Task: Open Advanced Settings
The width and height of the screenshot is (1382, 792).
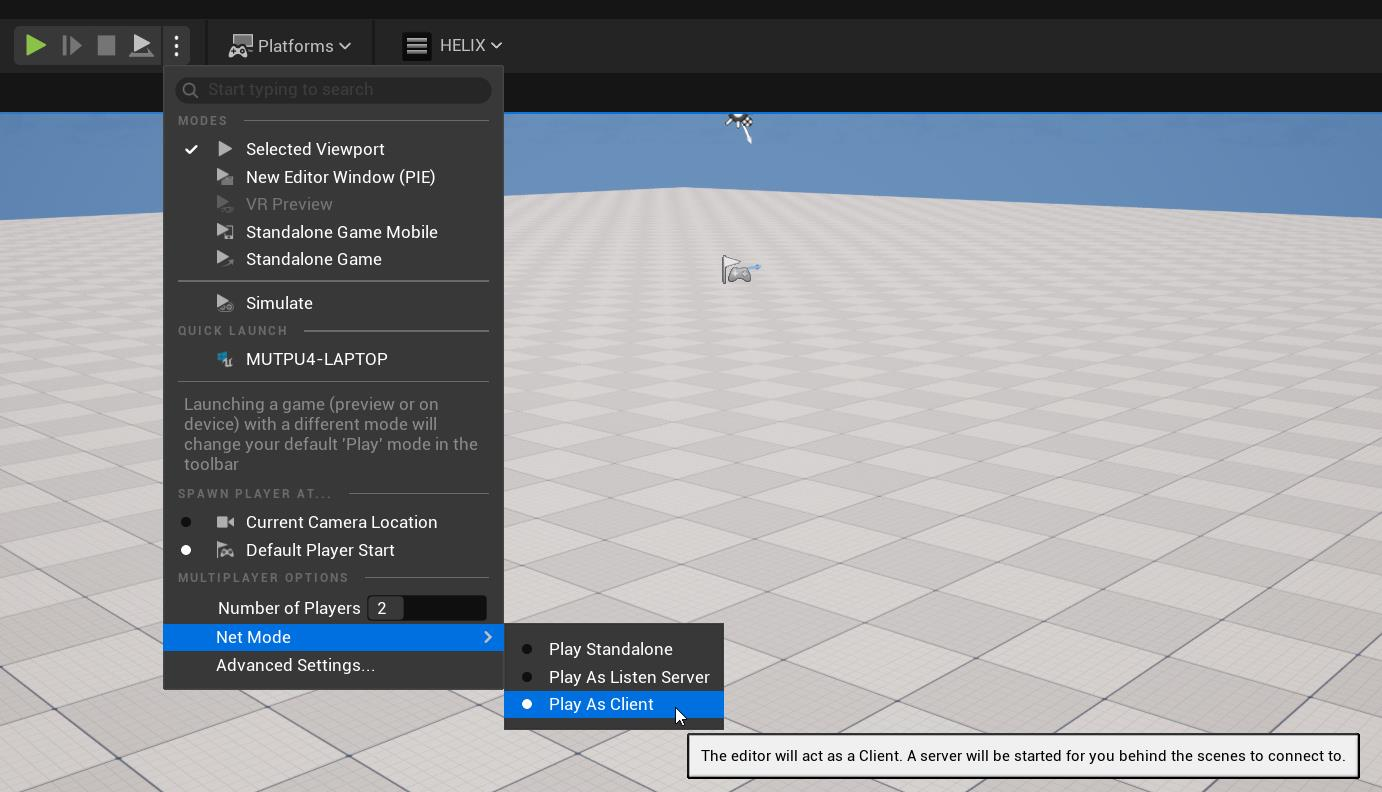Action: tap(295, 665)
